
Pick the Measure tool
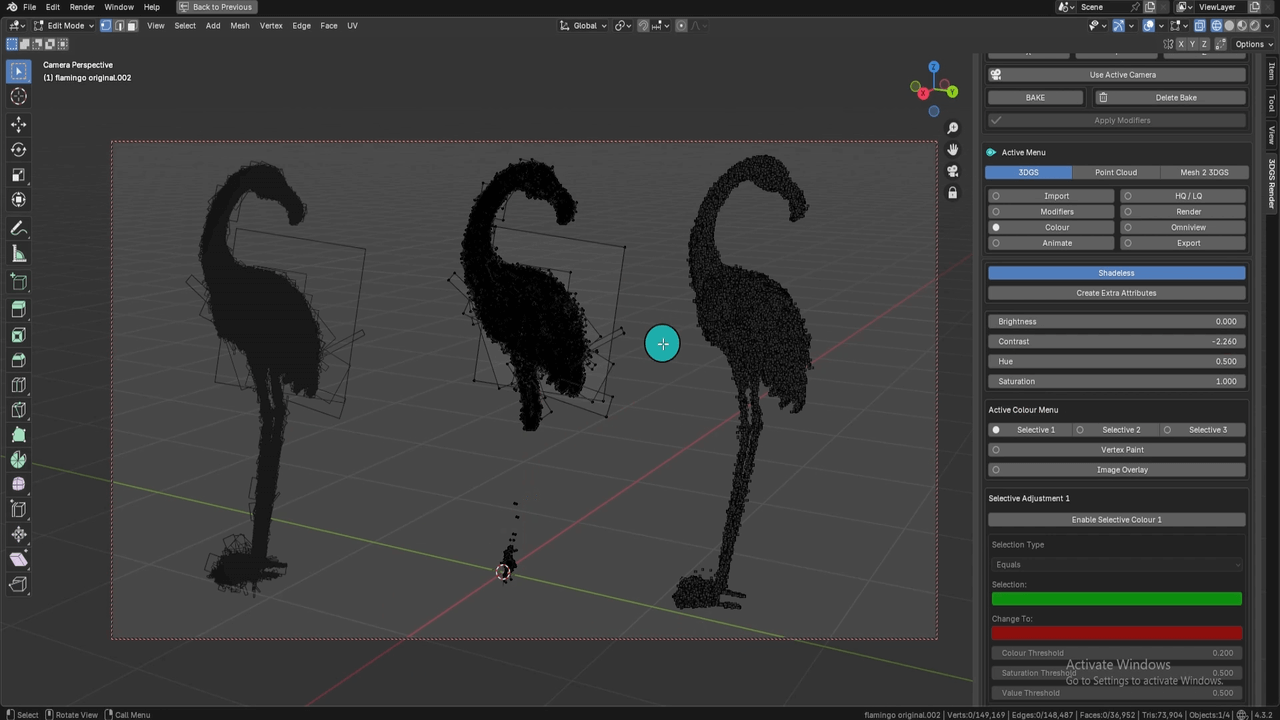[x=18, y=255]
